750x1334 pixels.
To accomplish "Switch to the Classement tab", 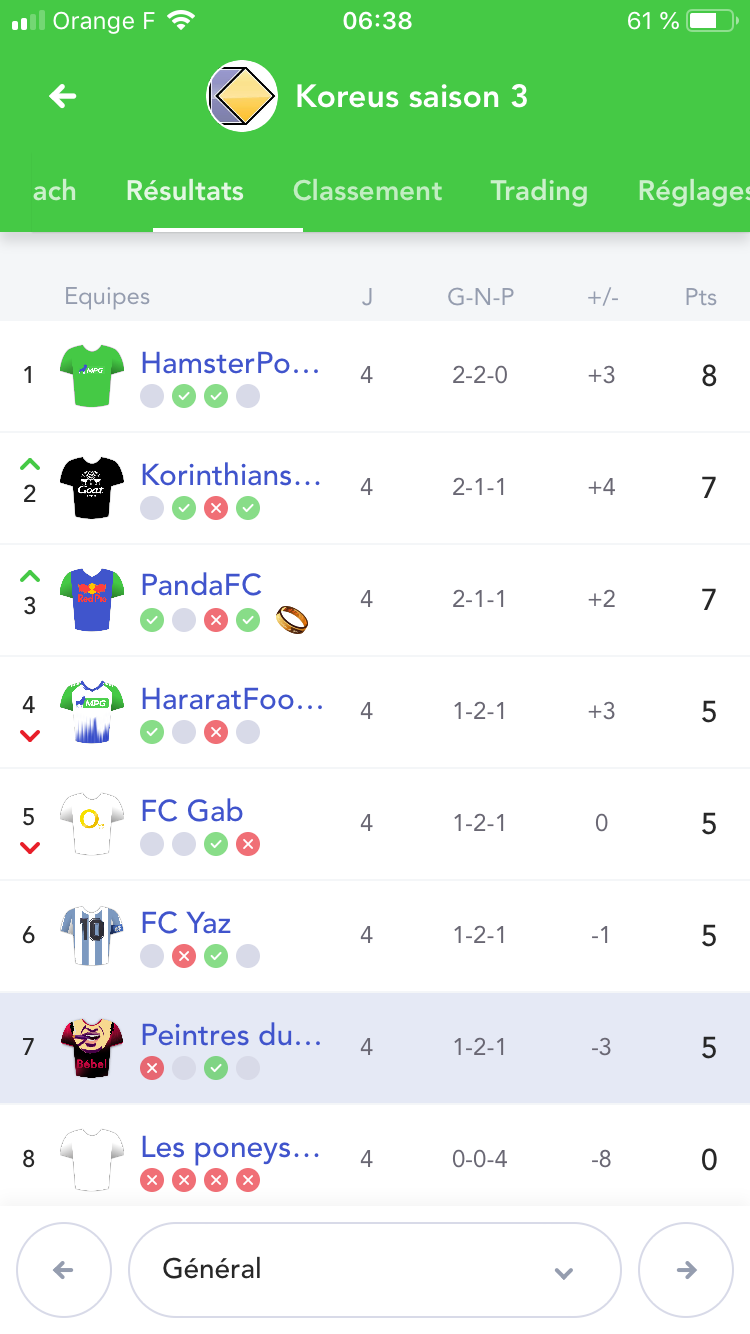I will coord(367,191).
